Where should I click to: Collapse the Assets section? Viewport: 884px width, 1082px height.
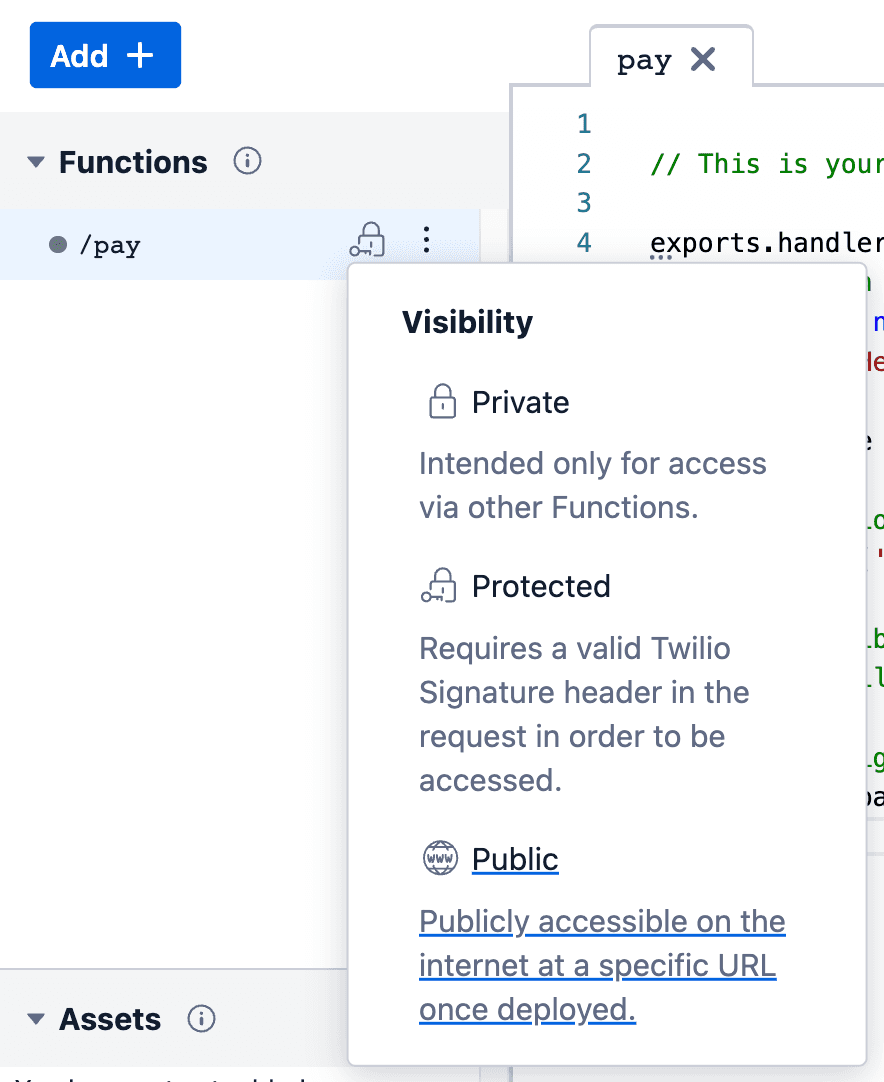coord(35,1019)
